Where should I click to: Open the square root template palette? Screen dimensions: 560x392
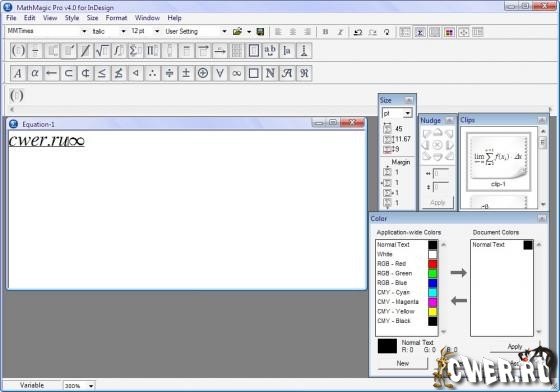[x=102, y=51]
